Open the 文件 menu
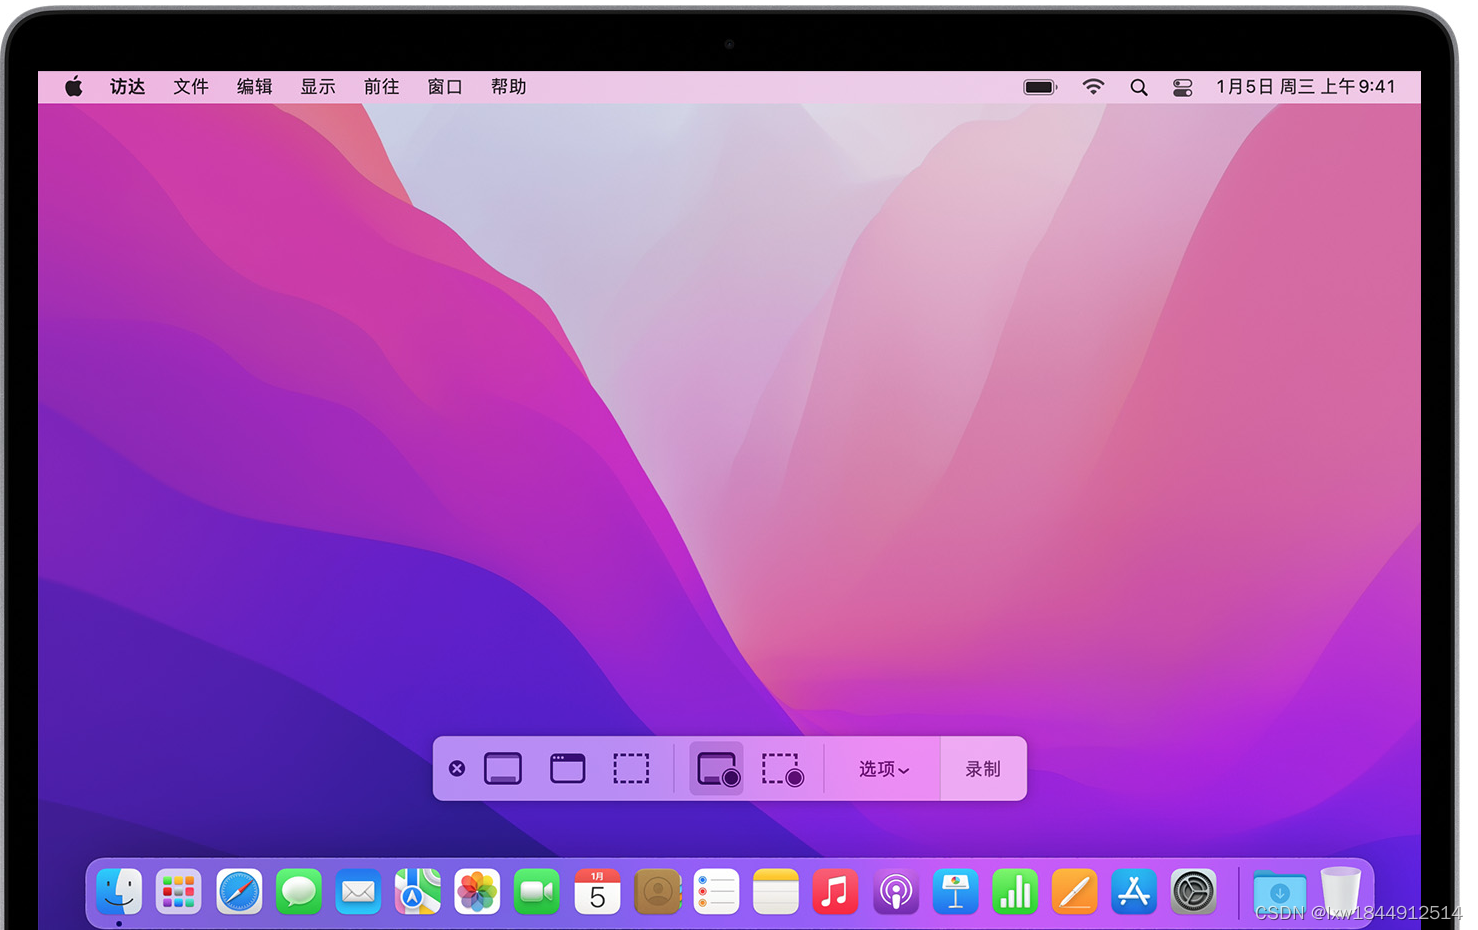1478x930 pixels. tap(191, 87)
